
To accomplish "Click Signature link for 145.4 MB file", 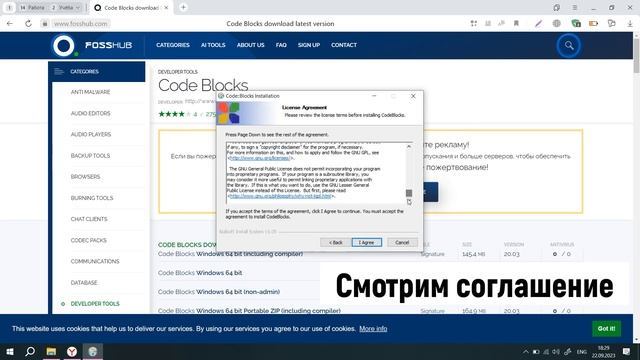I will (x=432, y=254).
